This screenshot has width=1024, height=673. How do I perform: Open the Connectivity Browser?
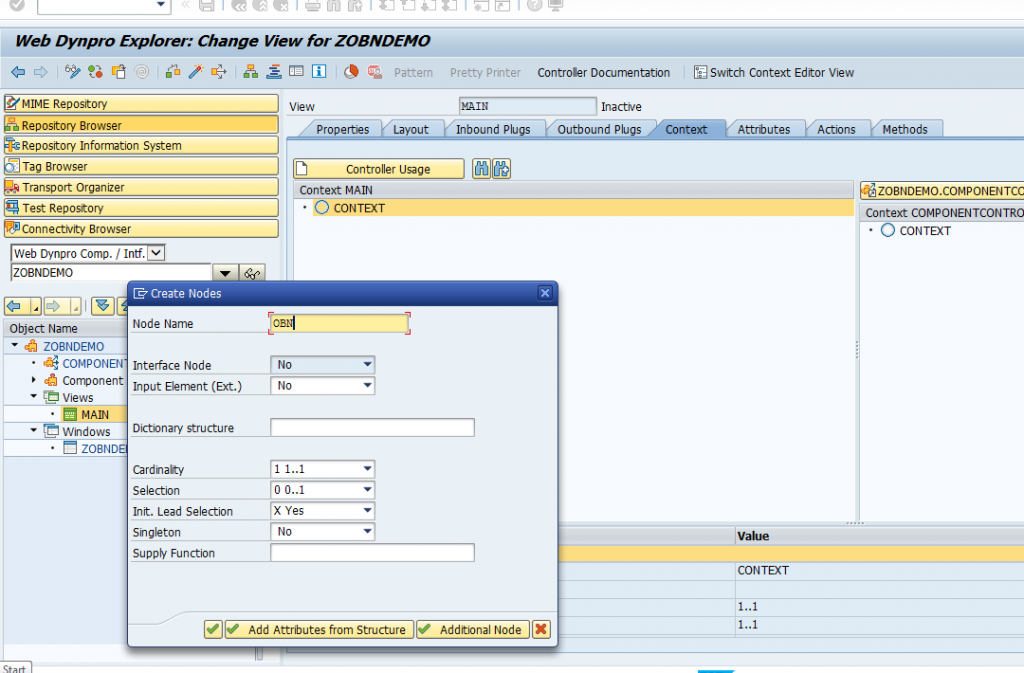click(x=141, y=229)
